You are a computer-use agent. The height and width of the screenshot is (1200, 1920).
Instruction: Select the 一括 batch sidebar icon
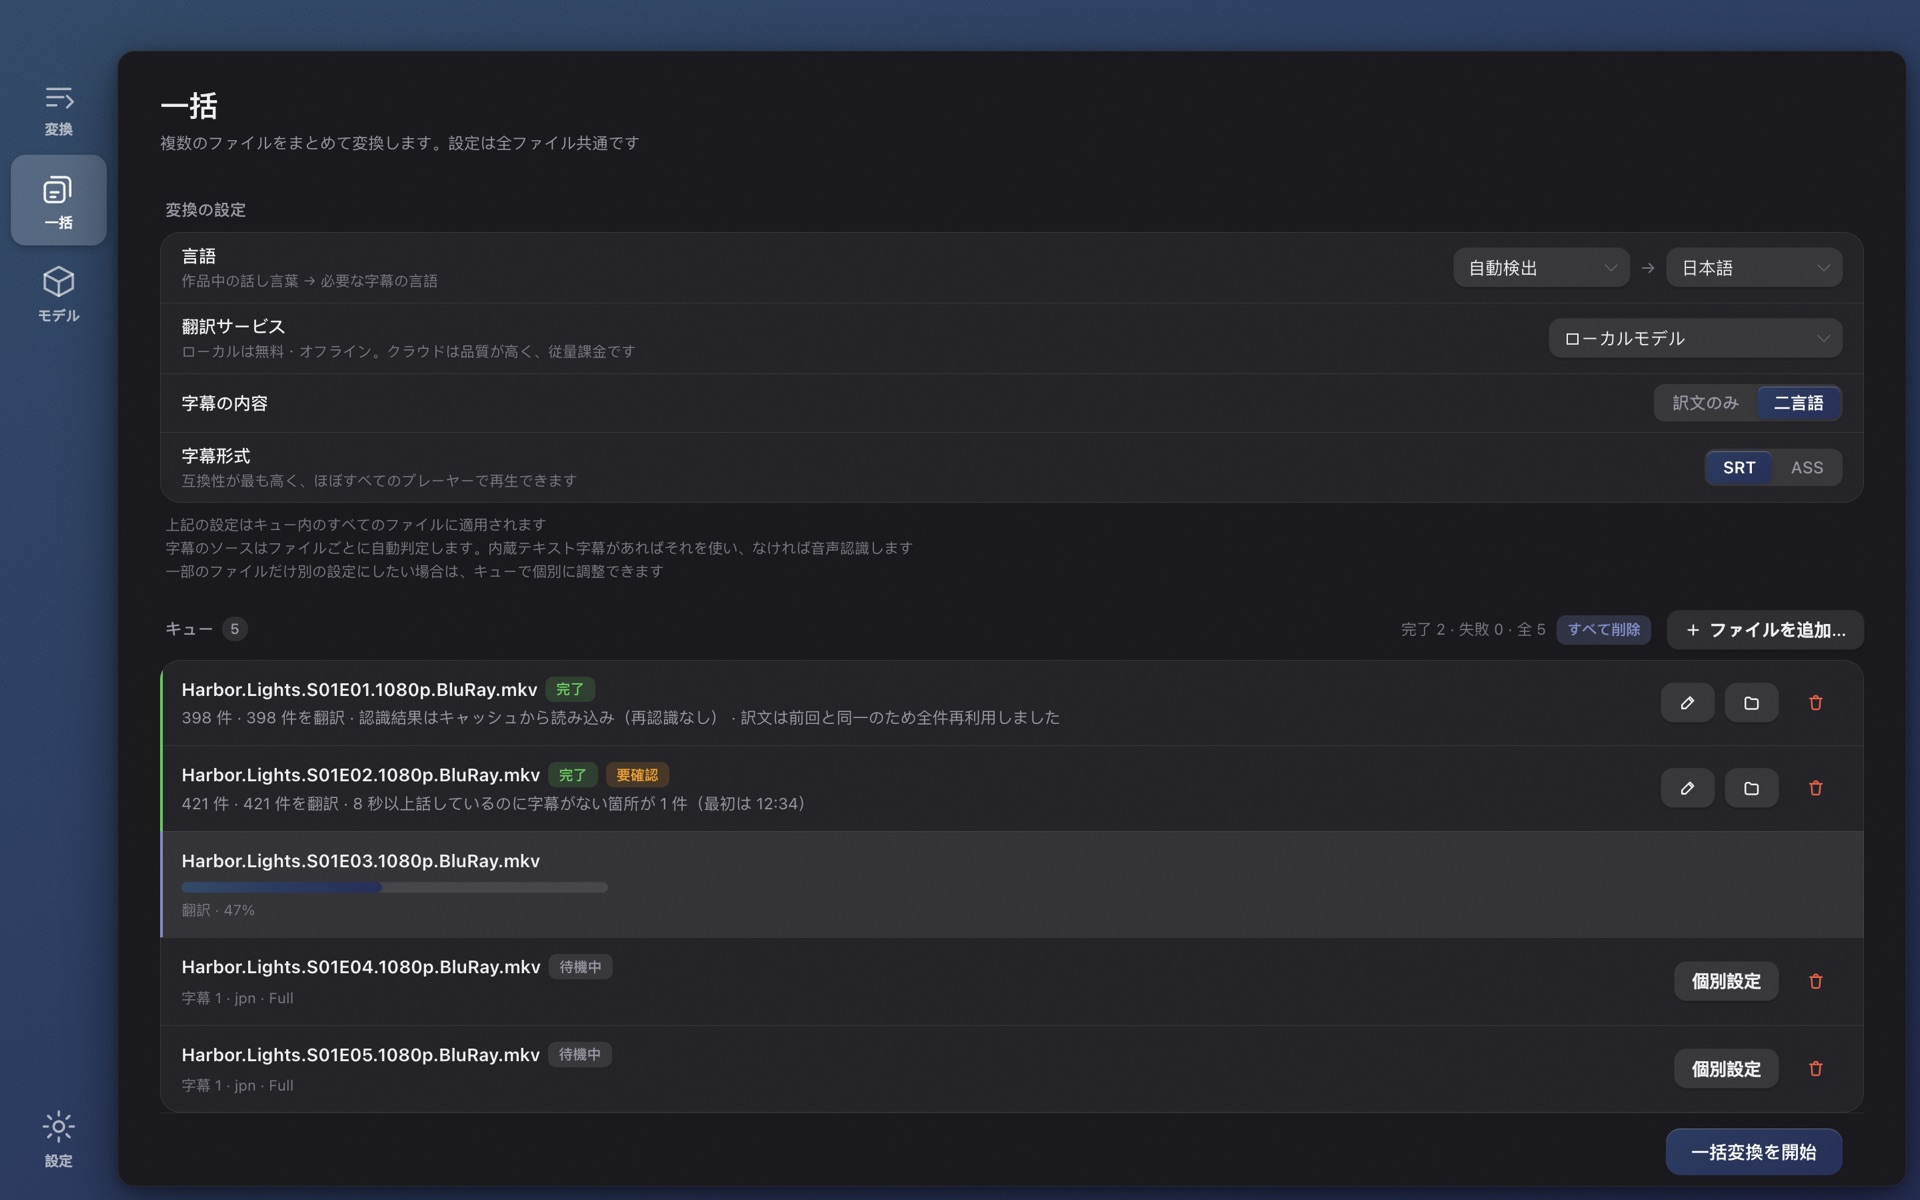58,200
